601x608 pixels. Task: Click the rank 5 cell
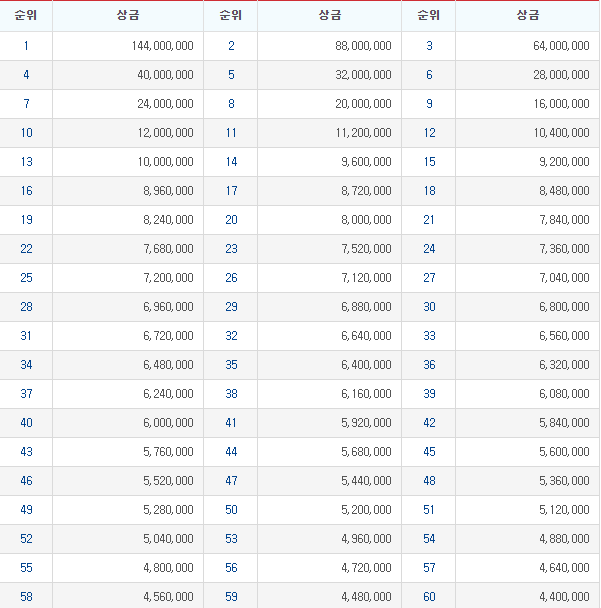231,75
